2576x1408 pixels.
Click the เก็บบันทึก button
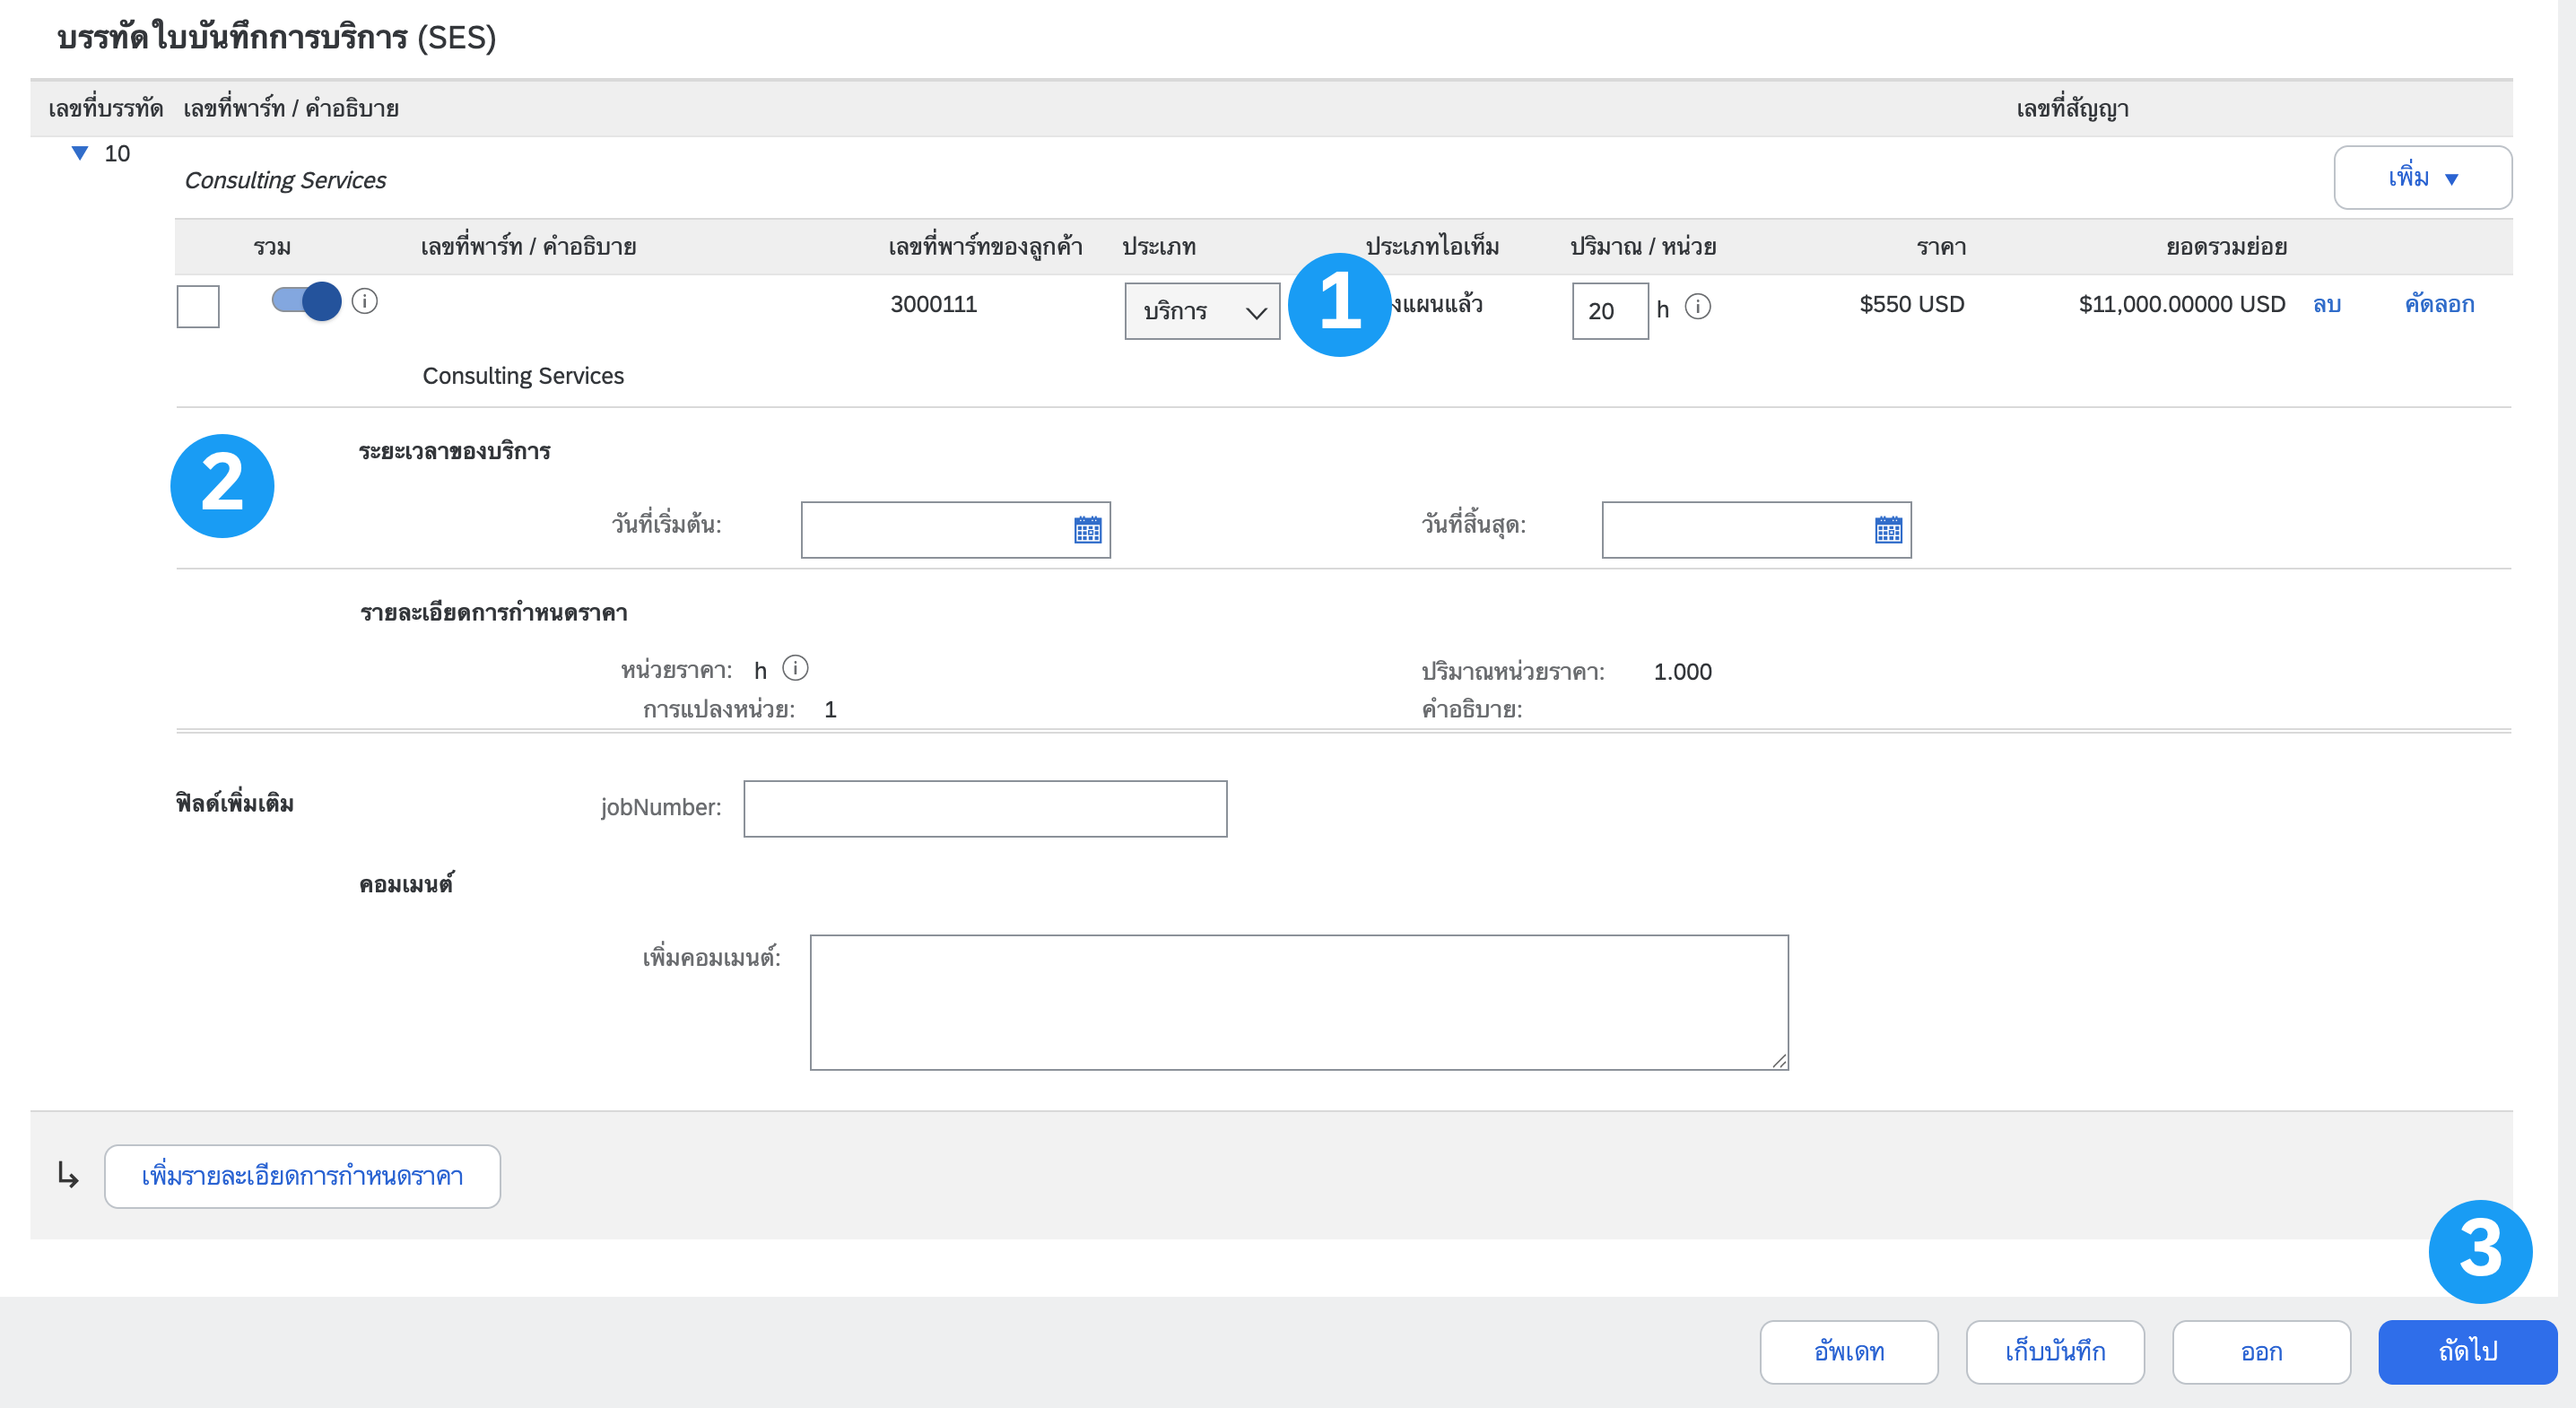[2054, 1352]
